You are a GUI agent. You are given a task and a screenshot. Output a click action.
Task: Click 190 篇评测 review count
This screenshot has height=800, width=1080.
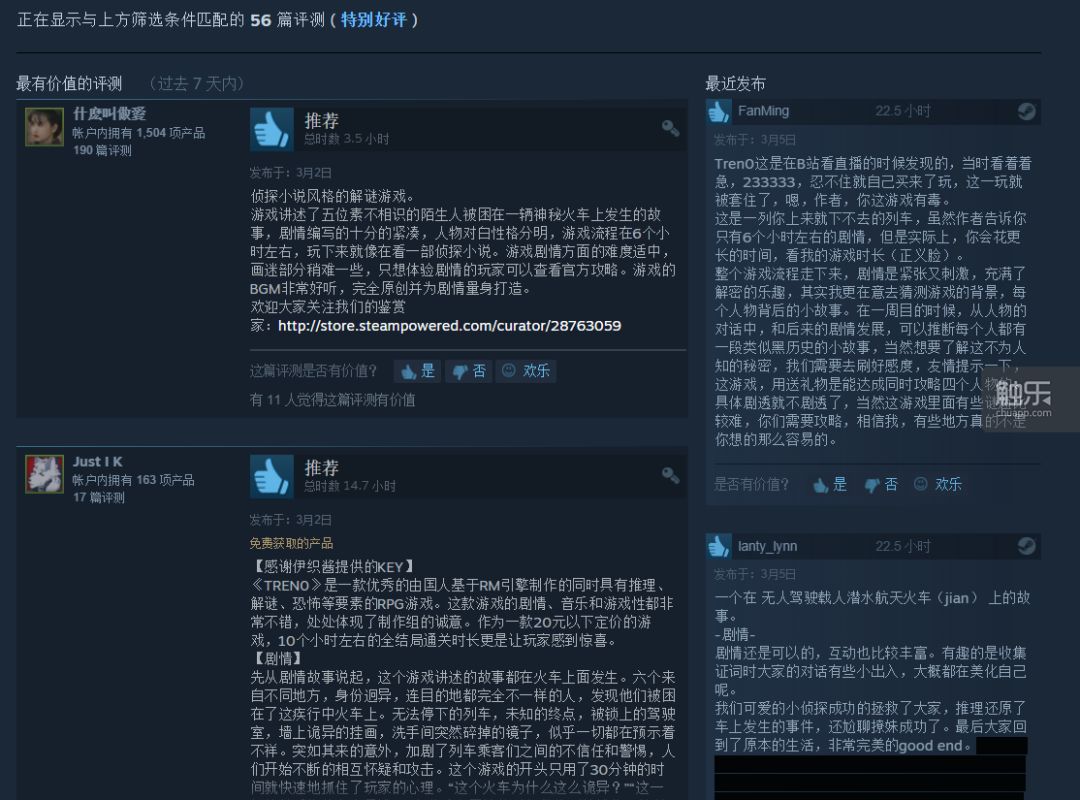102,150
